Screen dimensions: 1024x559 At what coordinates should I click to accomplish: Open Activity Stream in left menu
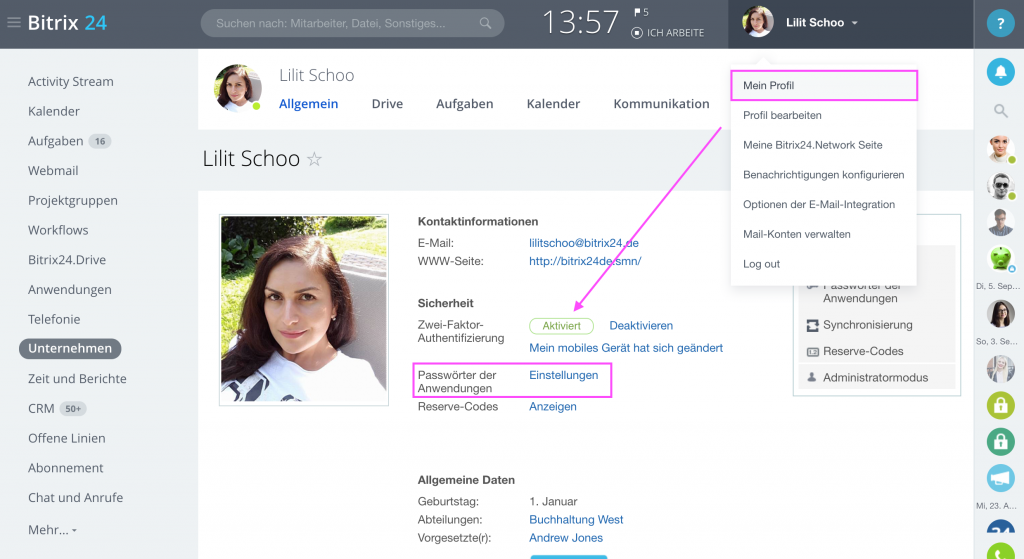point(71,82)
